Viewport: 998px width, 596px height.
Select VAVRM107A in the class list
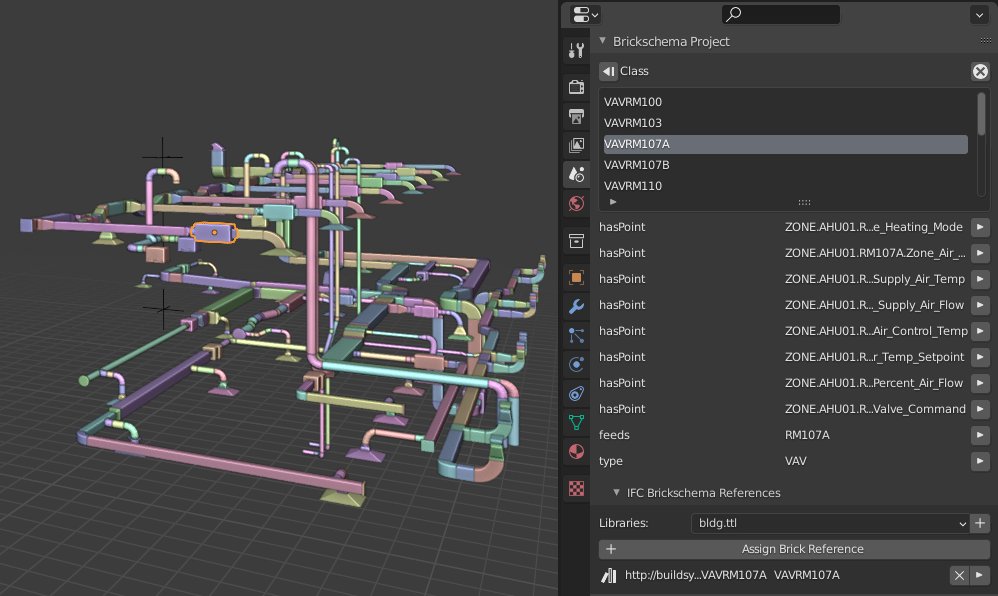[x=785, y=144]
